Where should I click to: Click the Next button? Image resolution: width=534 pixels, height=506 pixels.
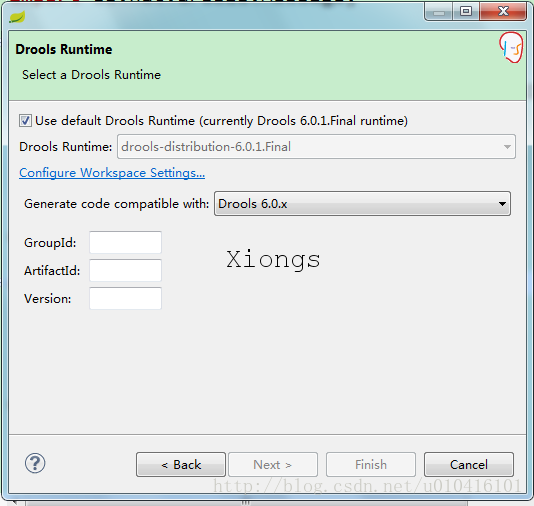point(273,464)
